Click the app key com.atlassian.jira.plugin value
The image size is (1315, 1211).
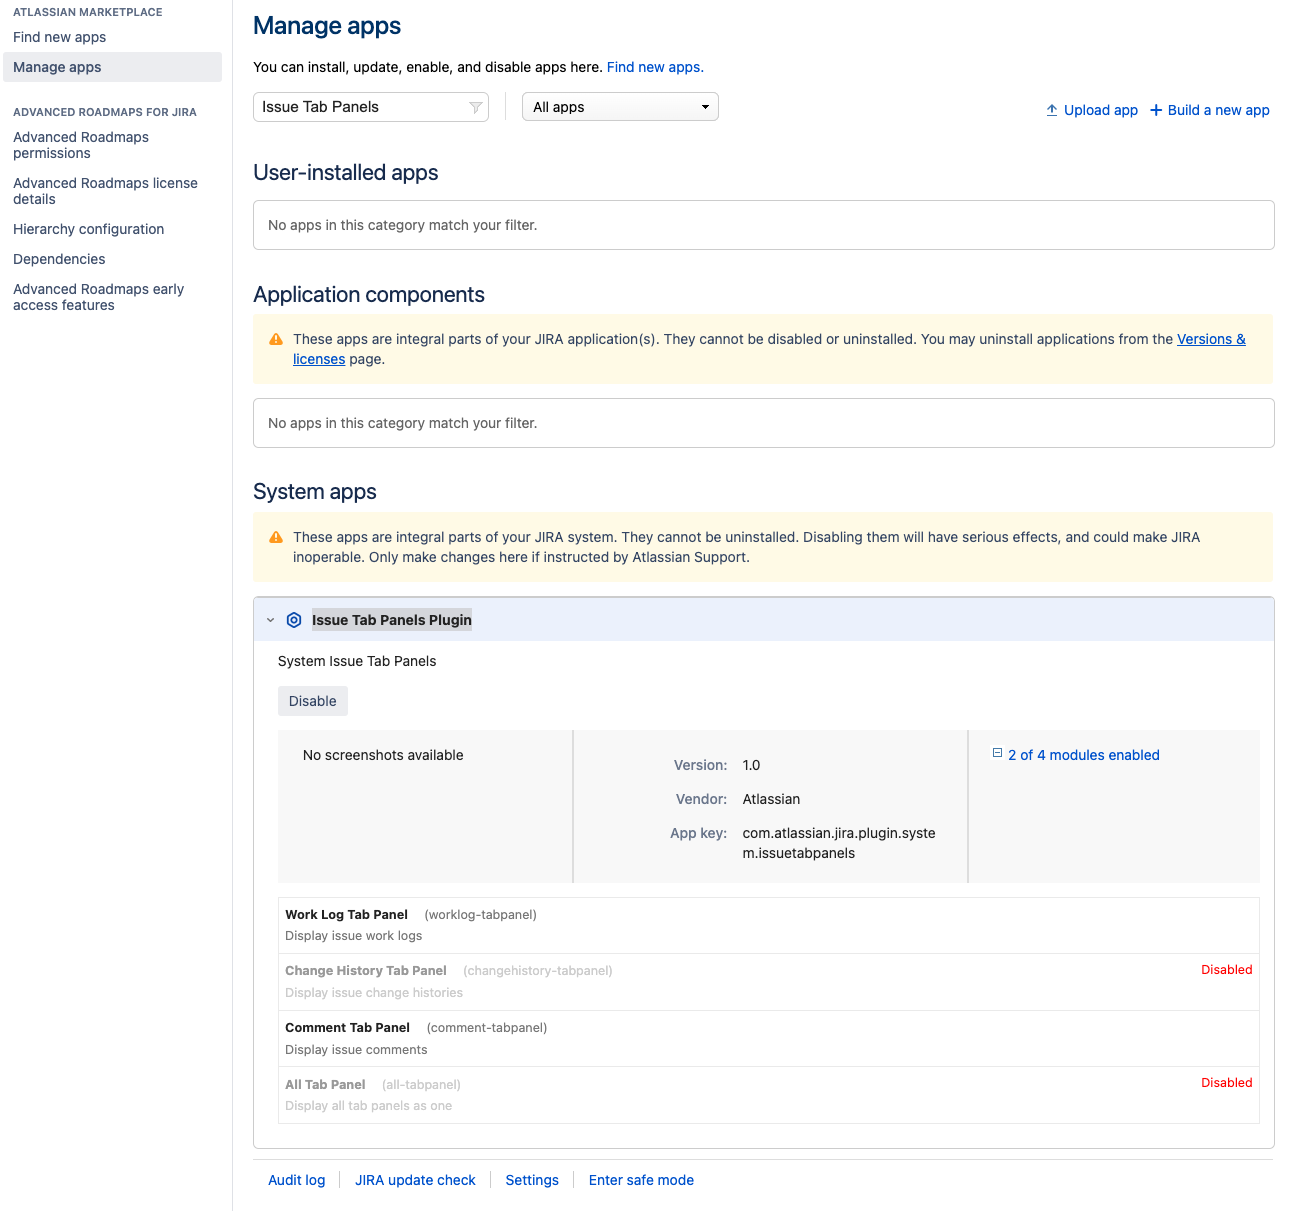click(839, 843)
